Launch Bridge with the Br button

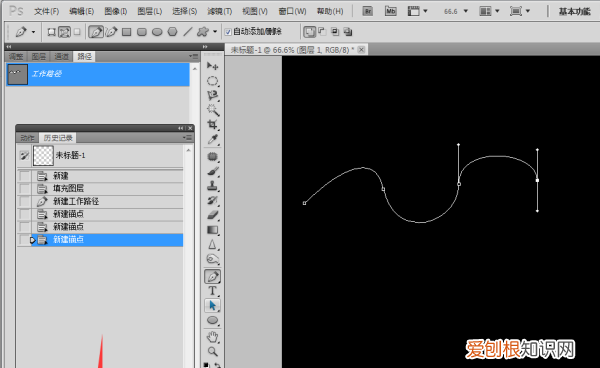click(x=367, y=11)
